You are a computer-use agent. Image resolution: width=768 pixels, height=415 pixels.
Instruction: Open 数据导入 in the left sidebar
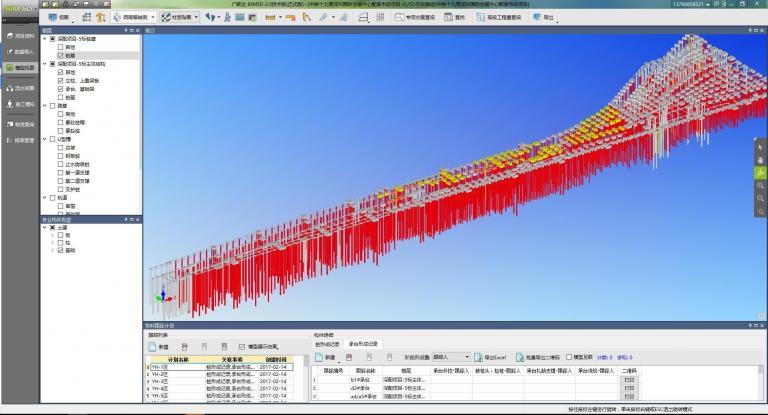(x=20, y=51)
